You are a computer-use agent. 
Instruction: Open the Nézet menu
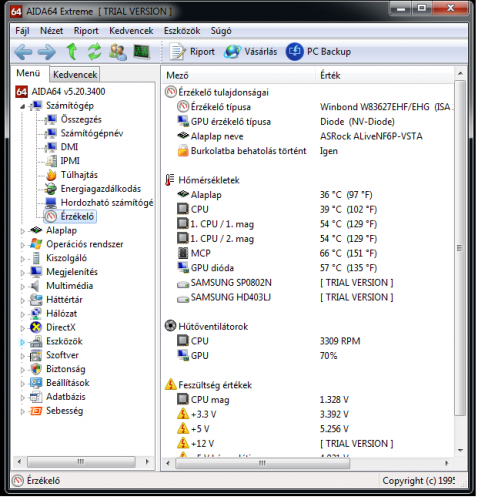(51, 31)
